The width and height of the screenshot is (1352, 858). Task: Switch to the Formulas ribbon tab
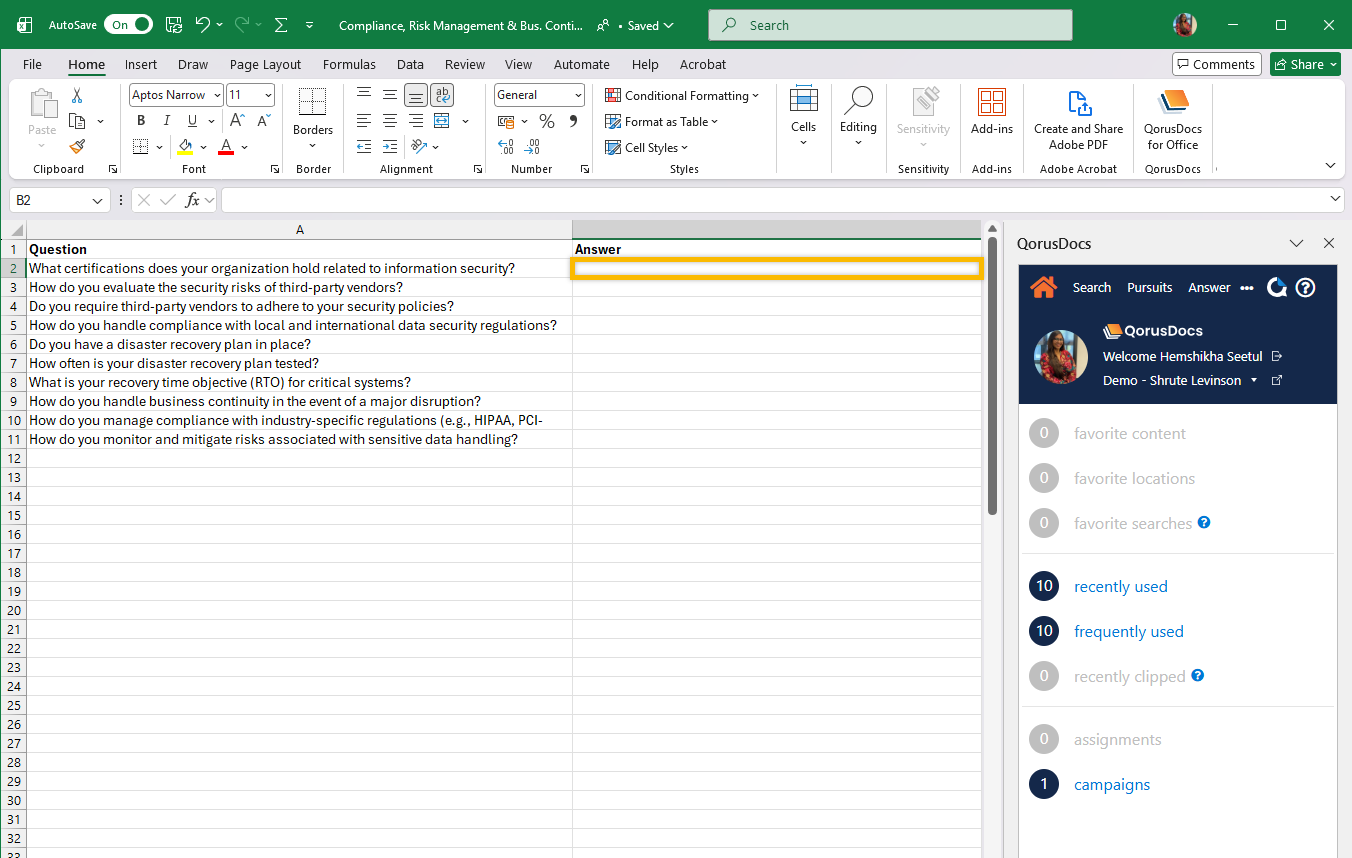click(x=349, y=64)
